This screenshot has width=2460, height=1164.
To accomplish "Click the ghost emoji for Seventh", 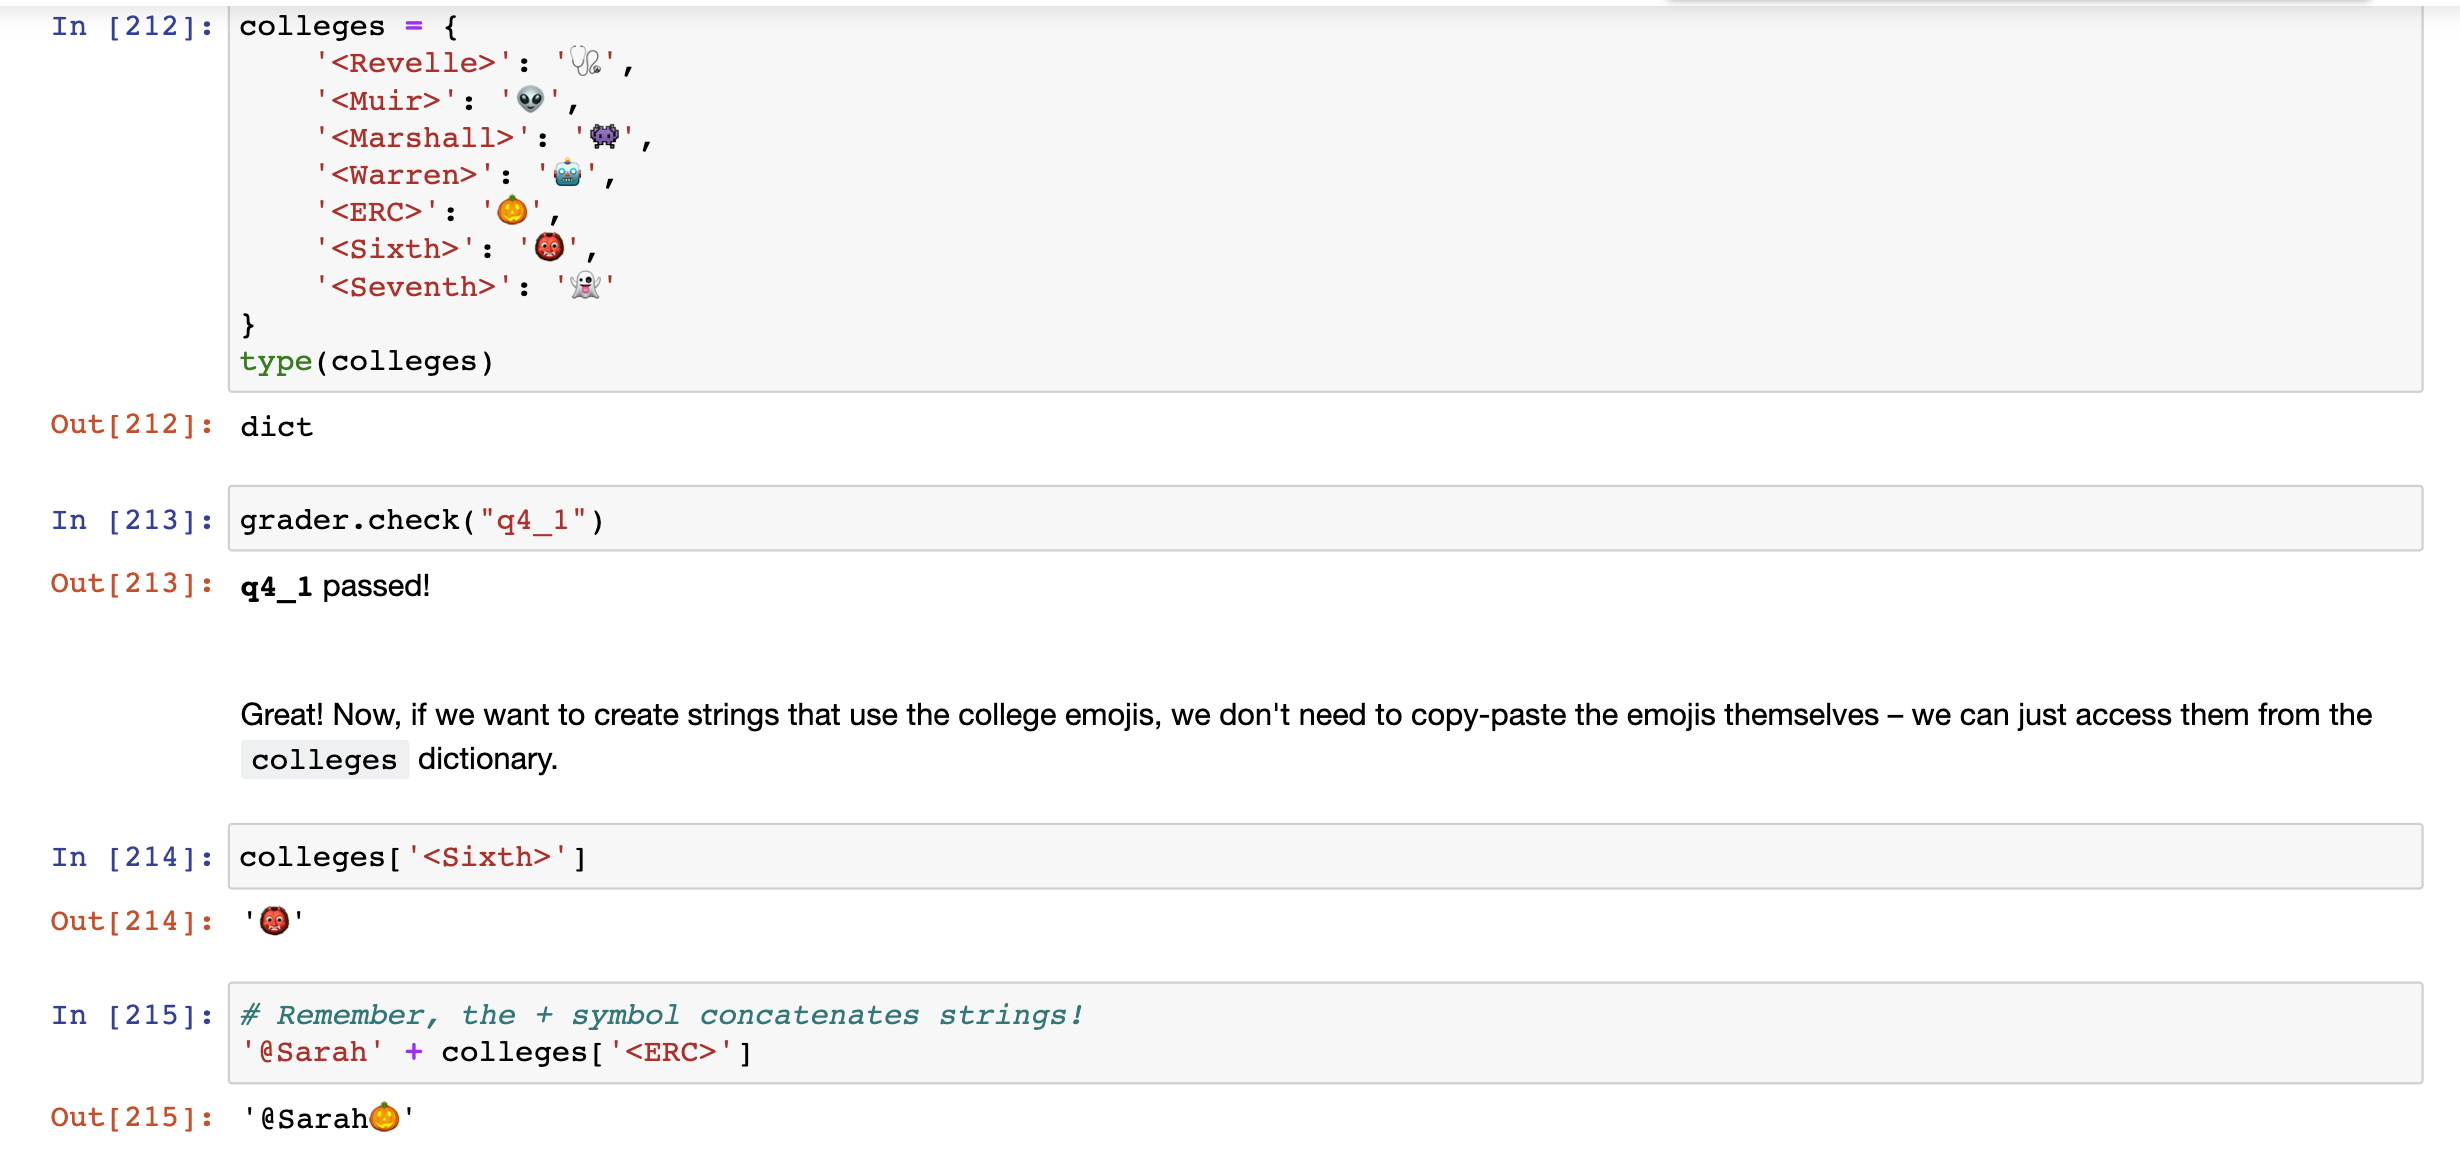I will point(584,286).
